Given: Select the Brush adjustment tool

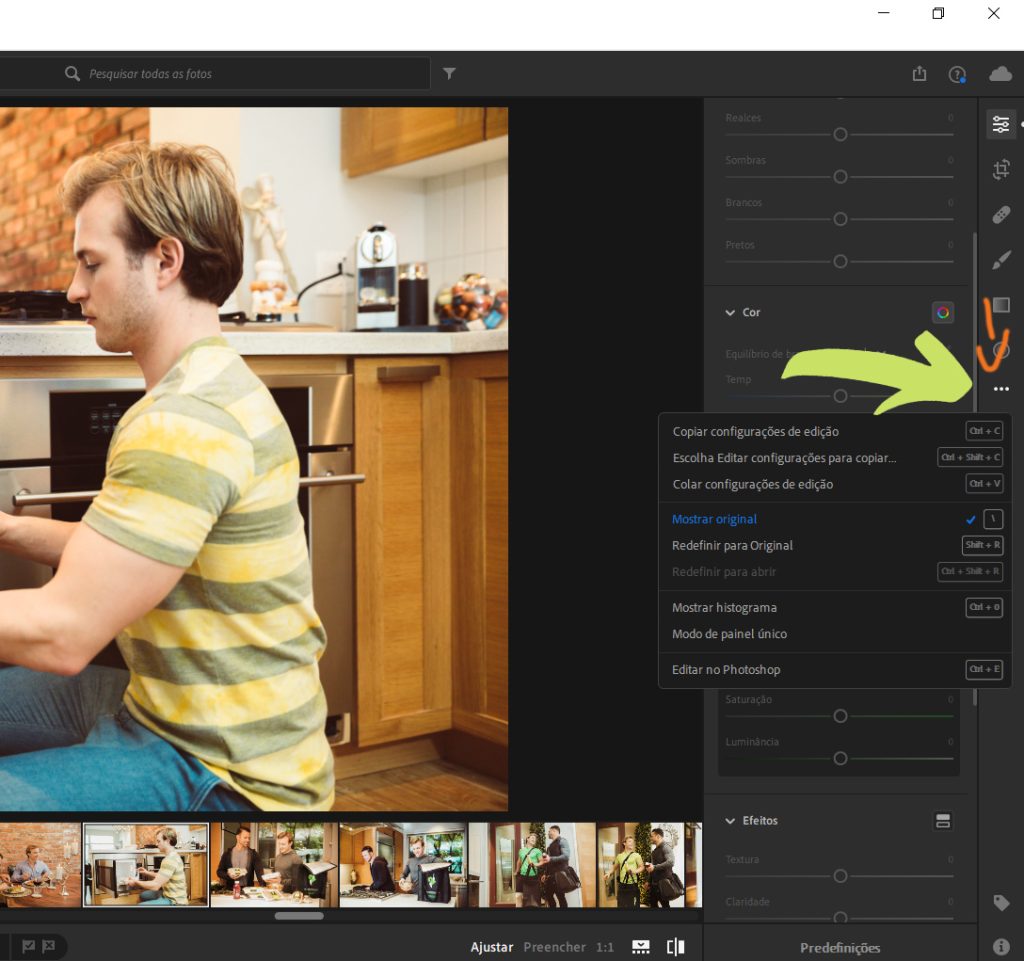Looking at the screenshot, I should click(1000, 261).
